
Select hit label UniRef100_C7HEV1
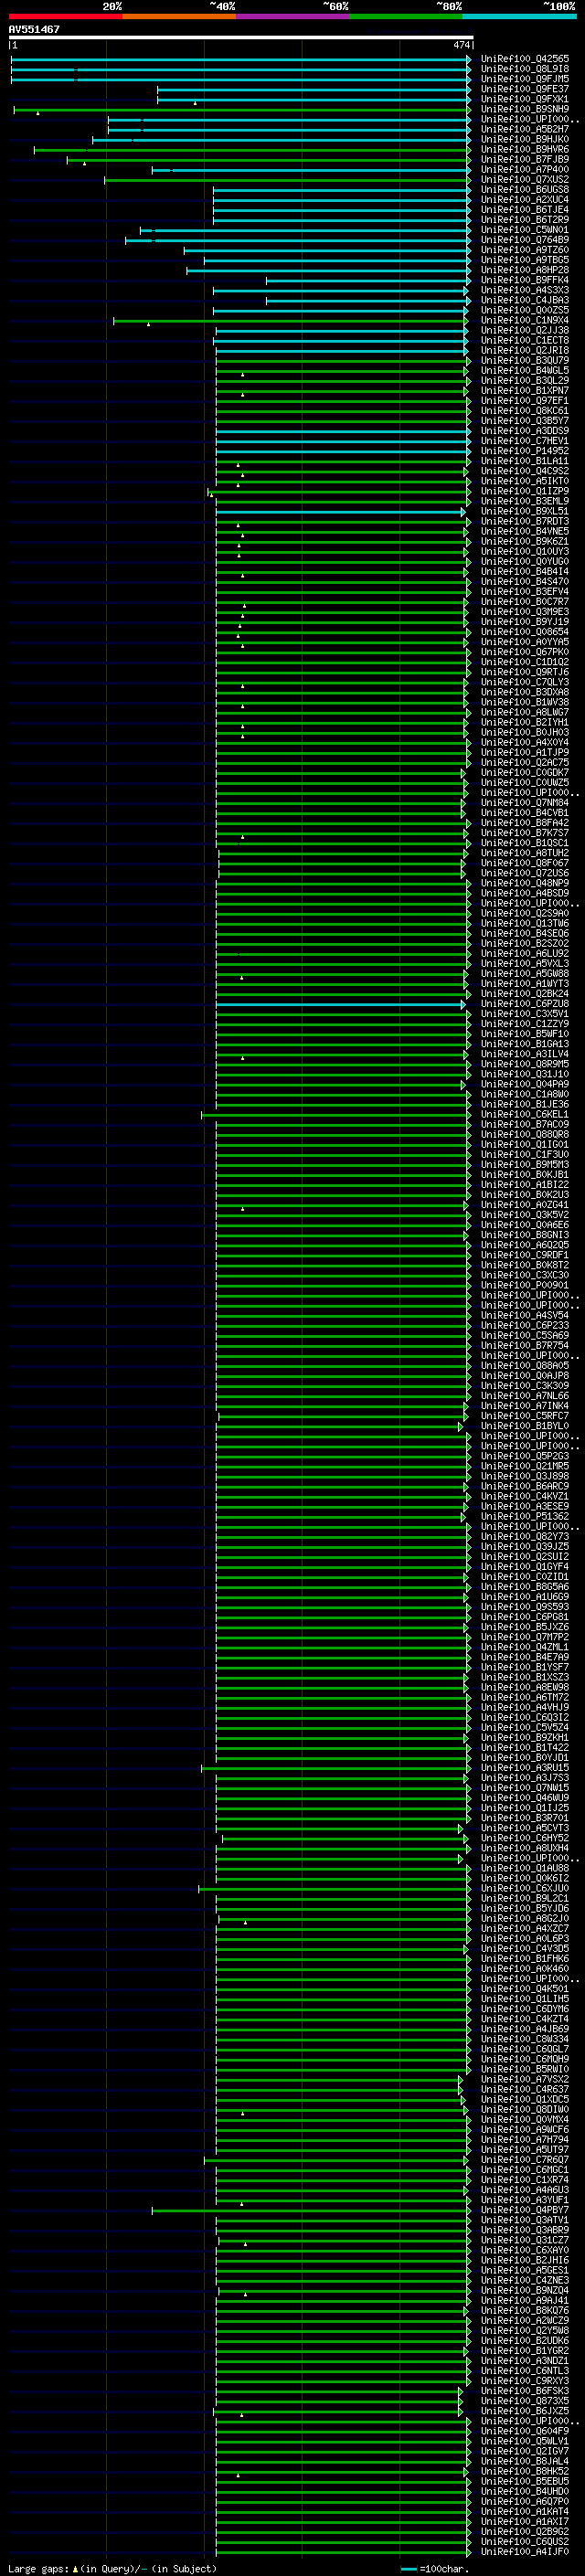tap(525, 441)
